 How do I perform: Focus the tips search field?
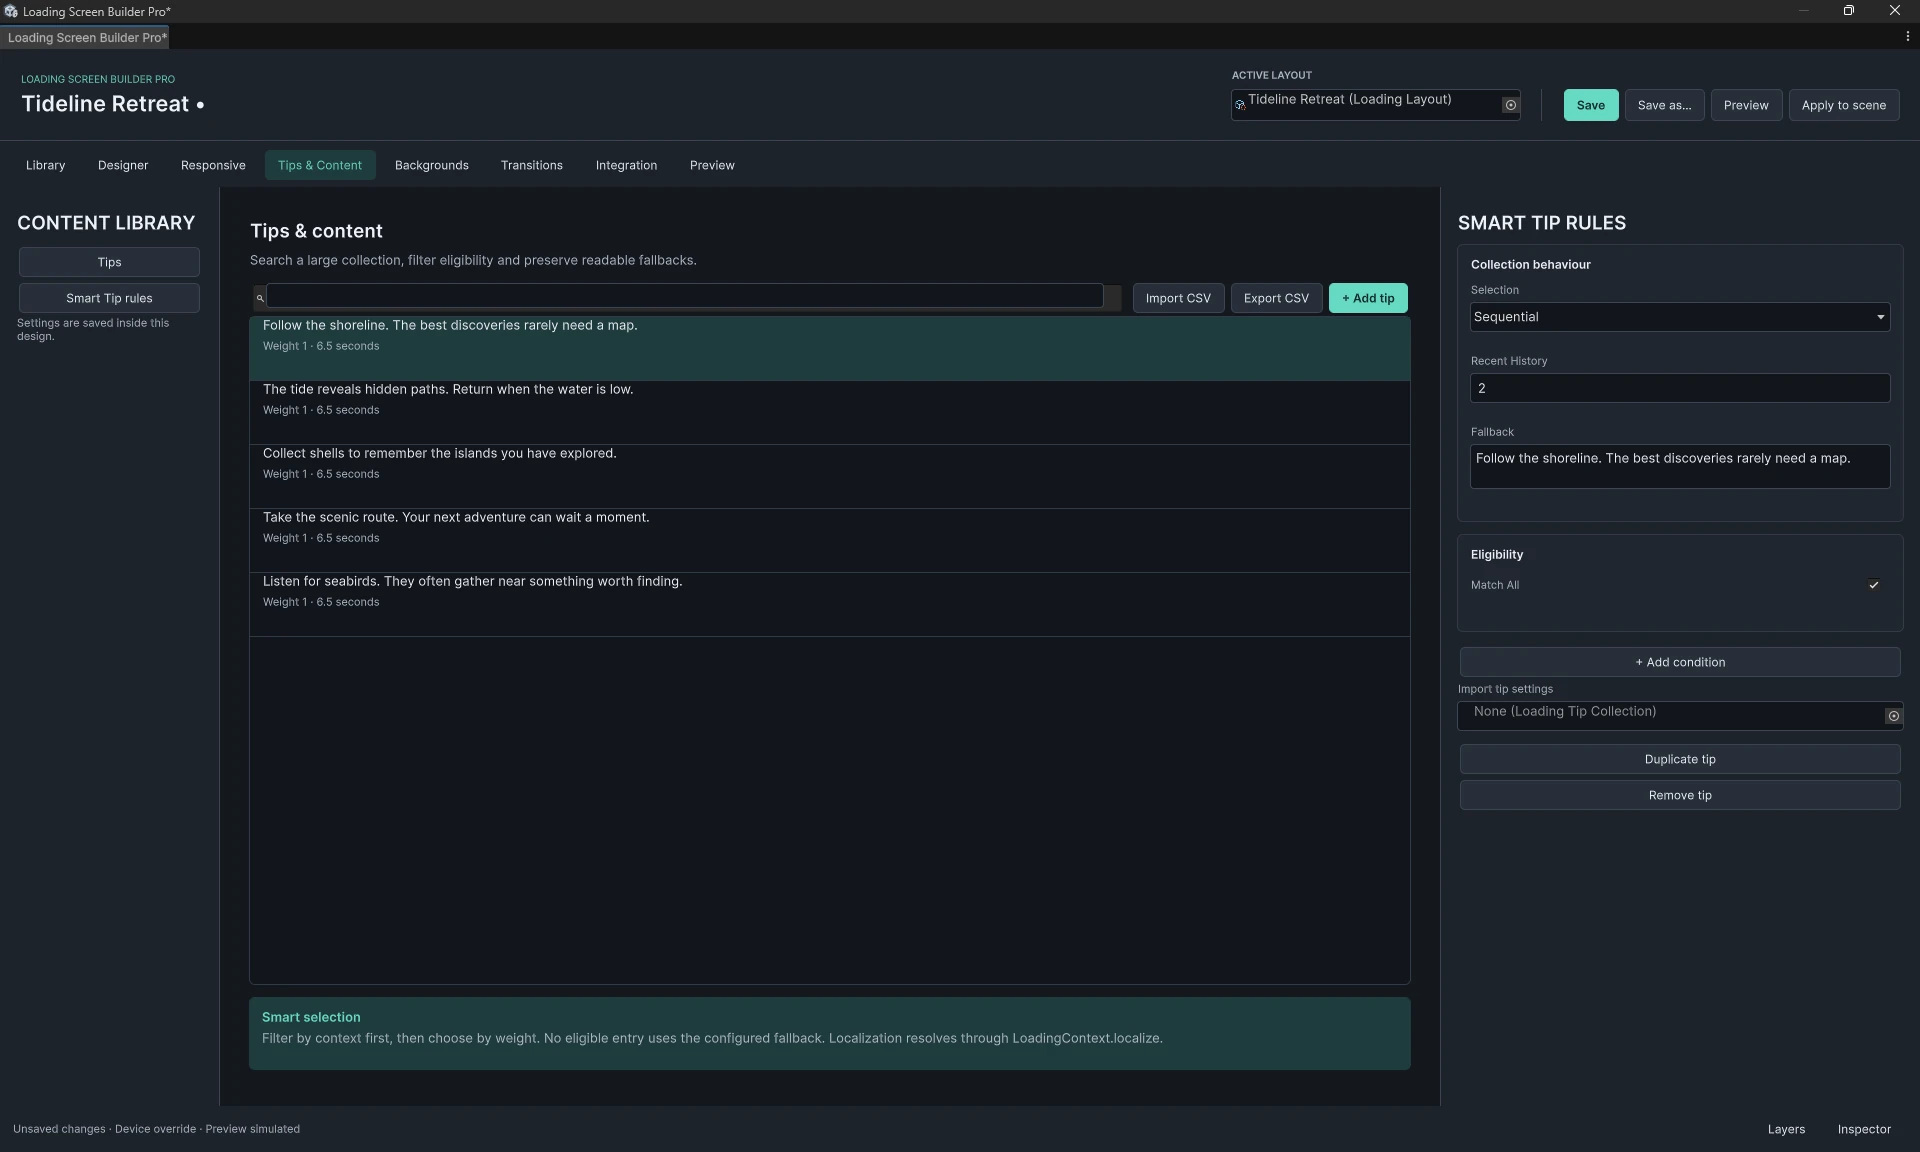click(685, 296)
